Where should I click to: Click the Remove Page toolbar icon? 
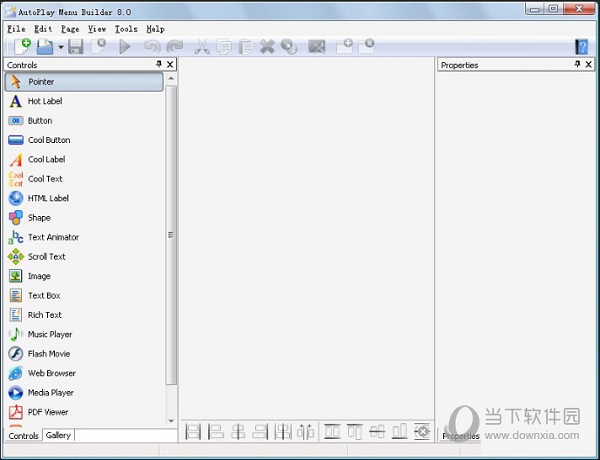[366, 47]
